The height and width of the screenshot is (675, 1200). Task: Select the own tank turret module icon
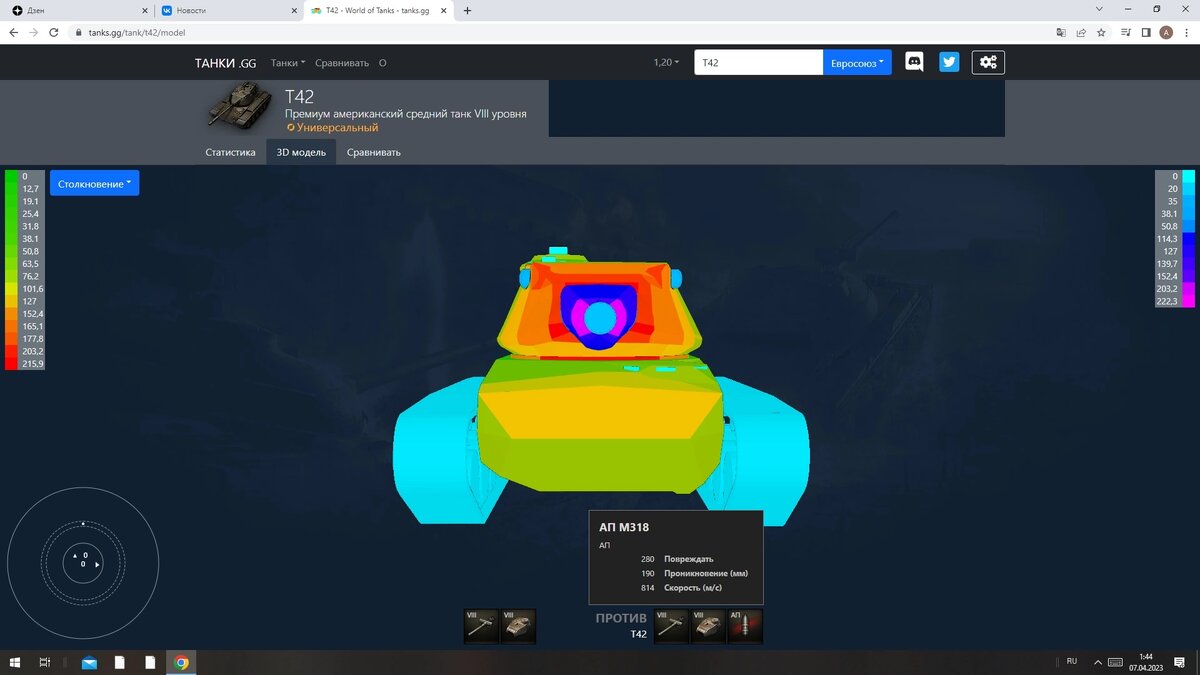click(518, 626)
